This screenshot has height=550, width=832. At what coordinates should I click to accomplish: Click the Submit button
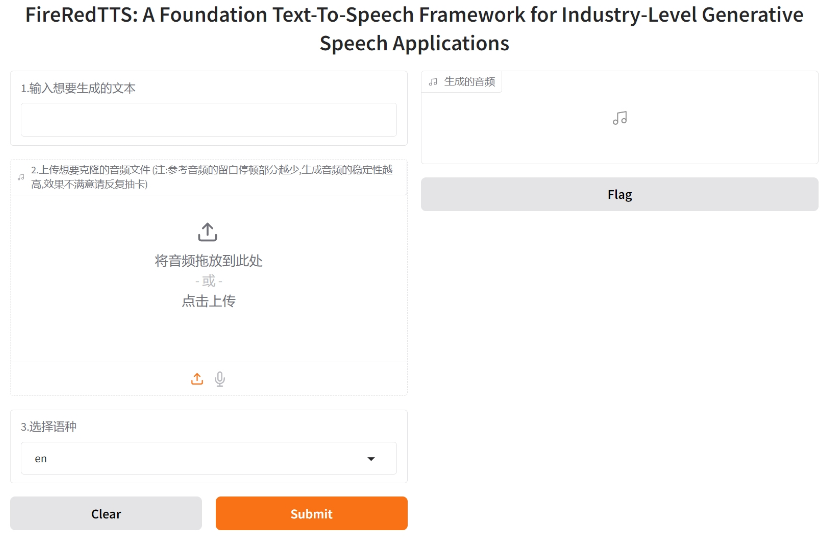pos(311,513)
